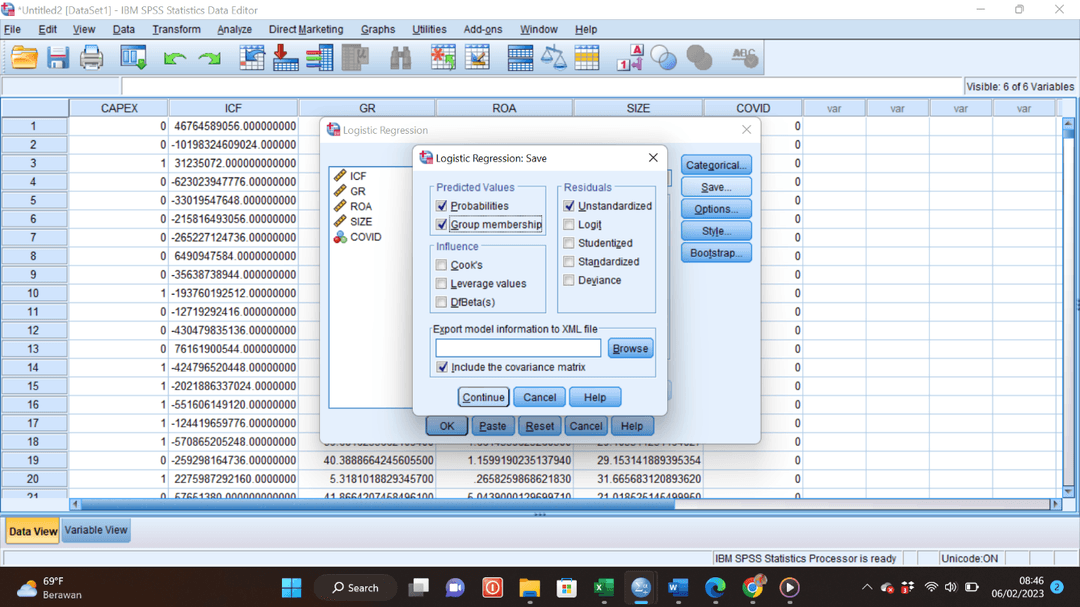This screenshot has width=1080, height=607.
Task: Open the Graphs menu
Action: pos(378,30)
